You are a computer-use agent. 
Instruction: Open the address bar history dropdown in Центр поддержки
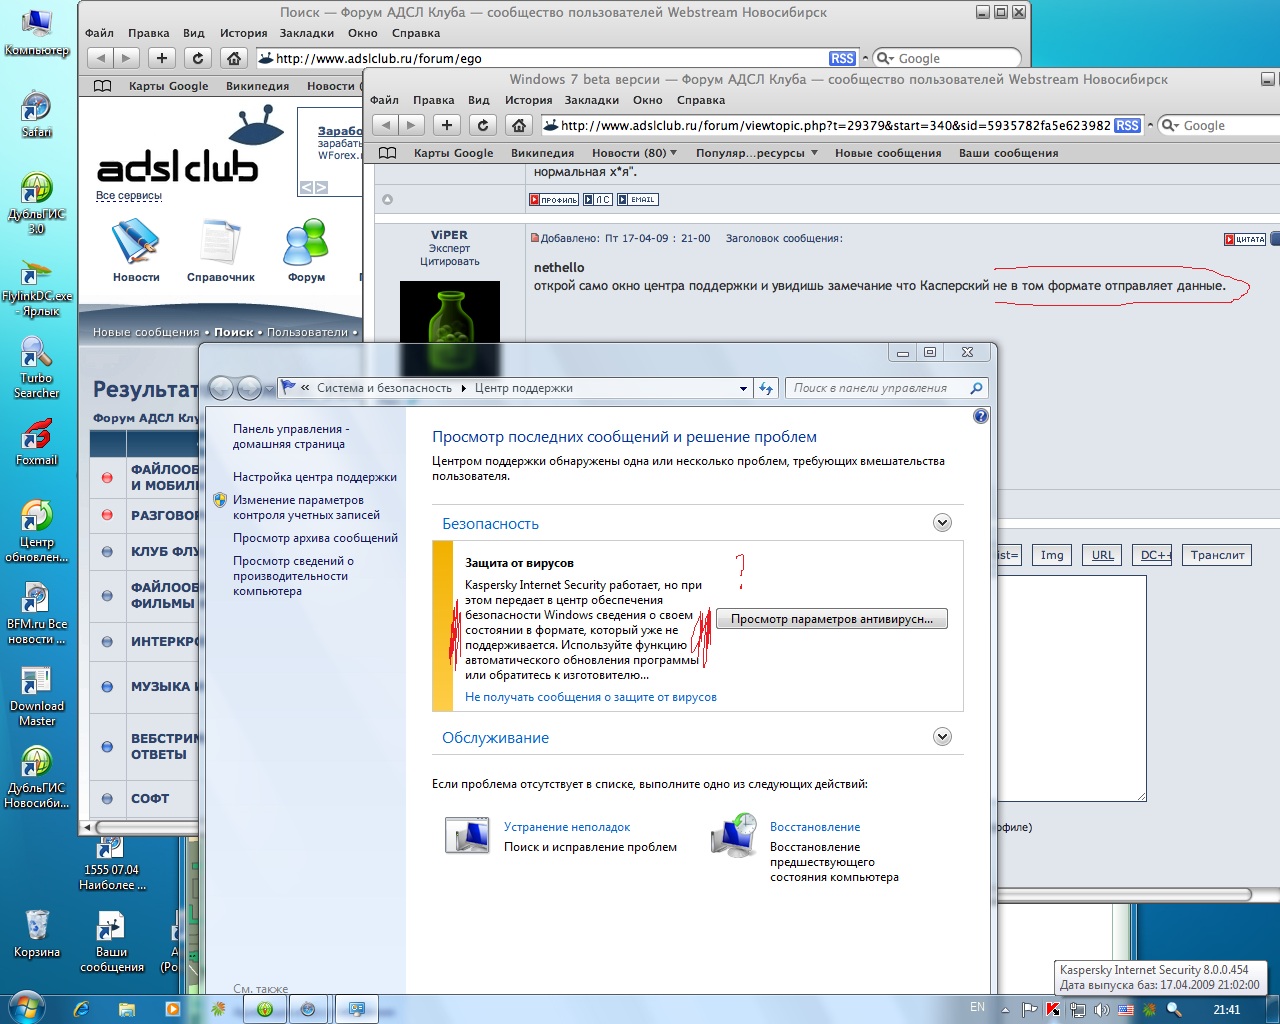(x=743, y=388)
